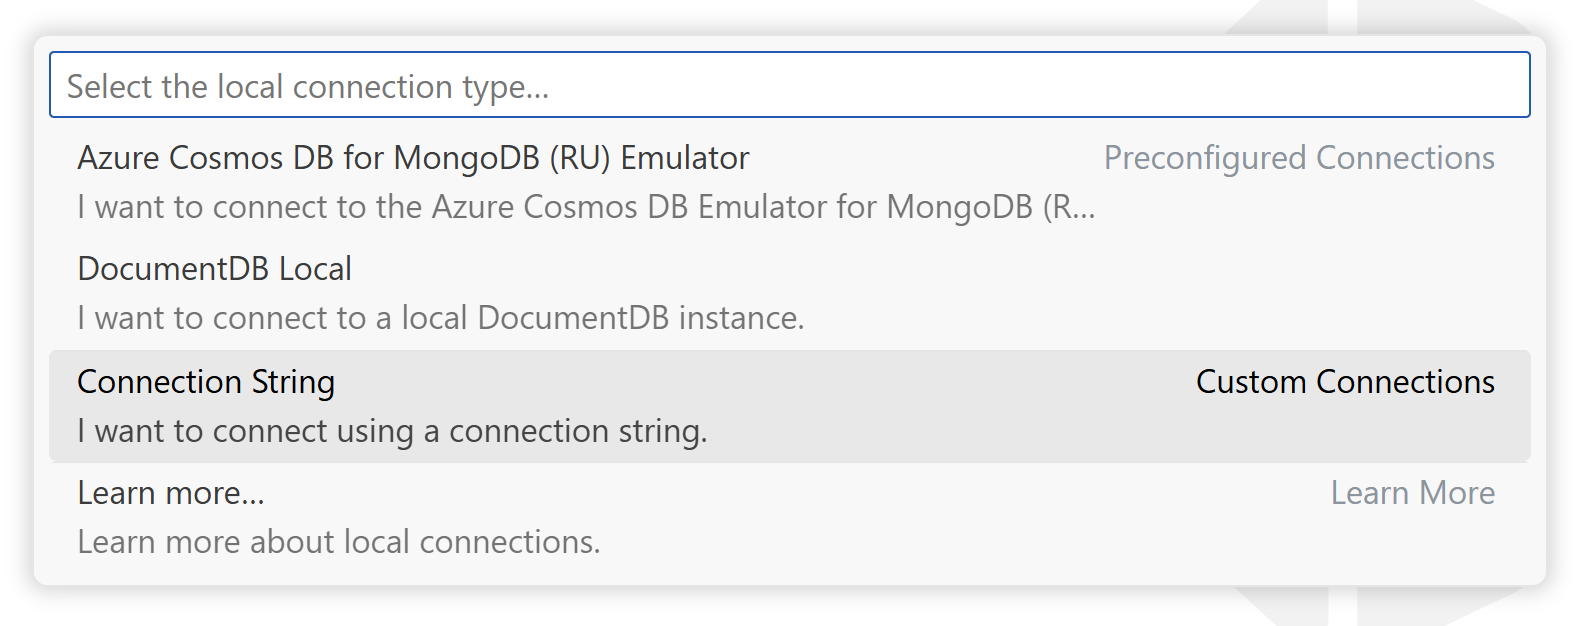Click the Azure Cosmos DB Emulator description text
Viewport: 1588px width, 626px height.
585,207
